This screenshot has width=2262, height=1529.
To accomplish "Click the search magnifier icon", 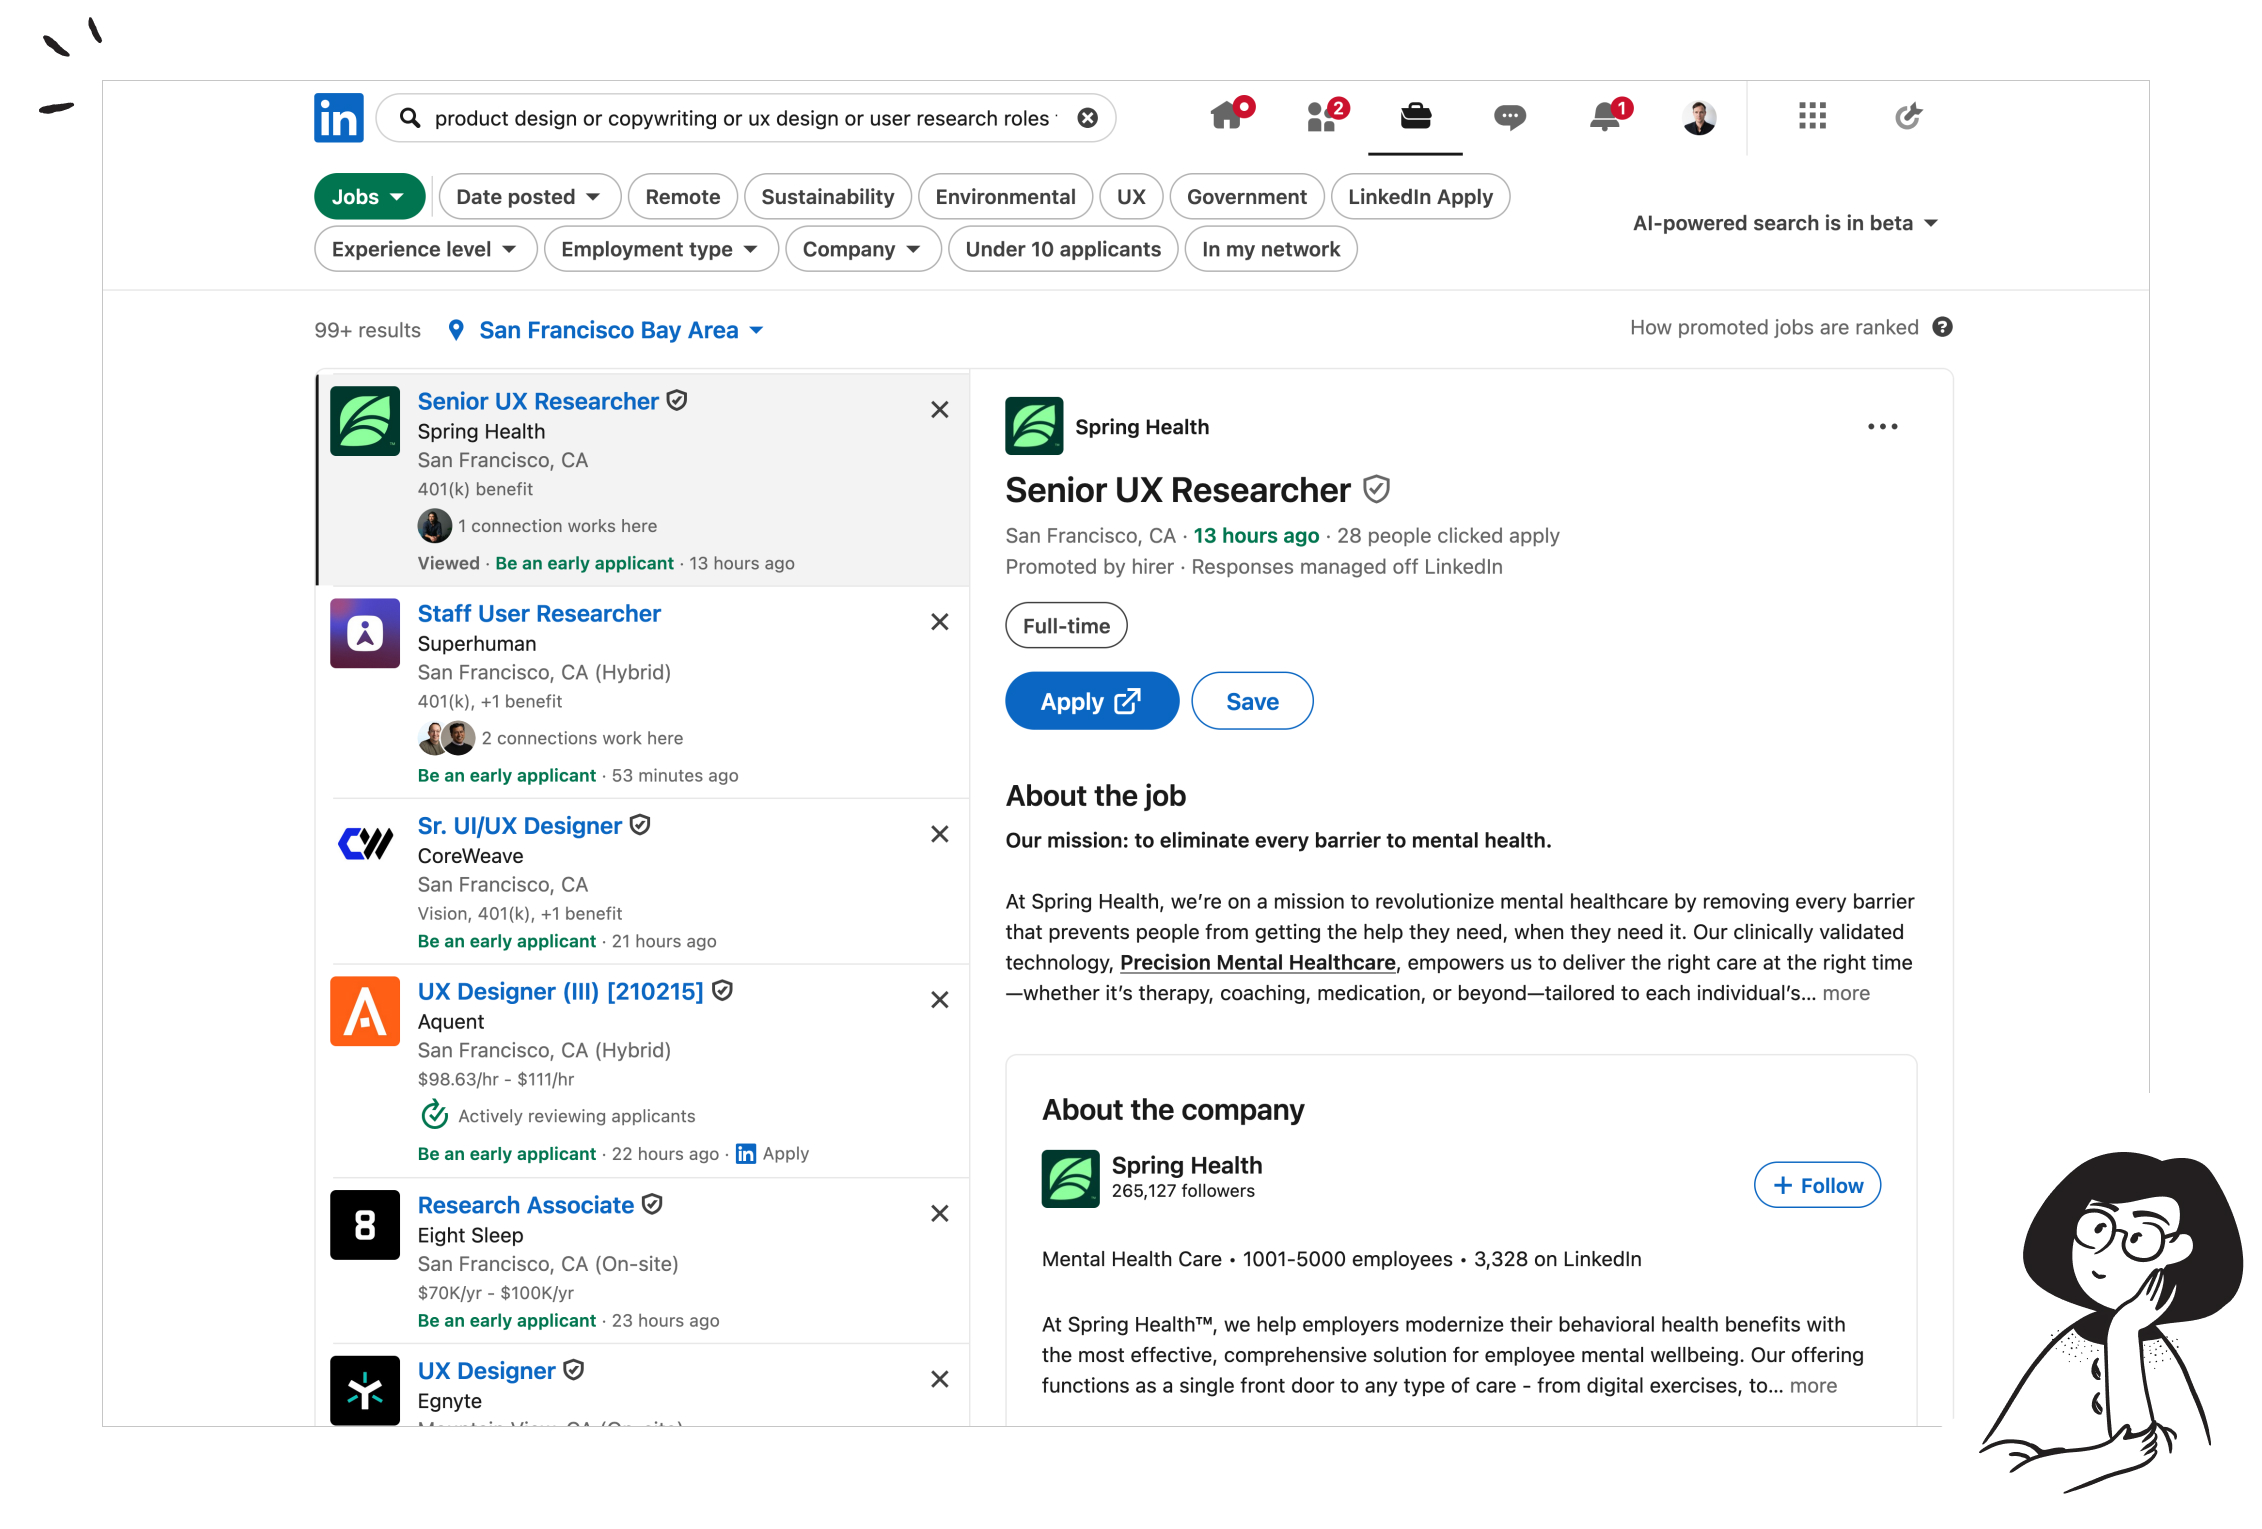I will click(x=410, y=118).
